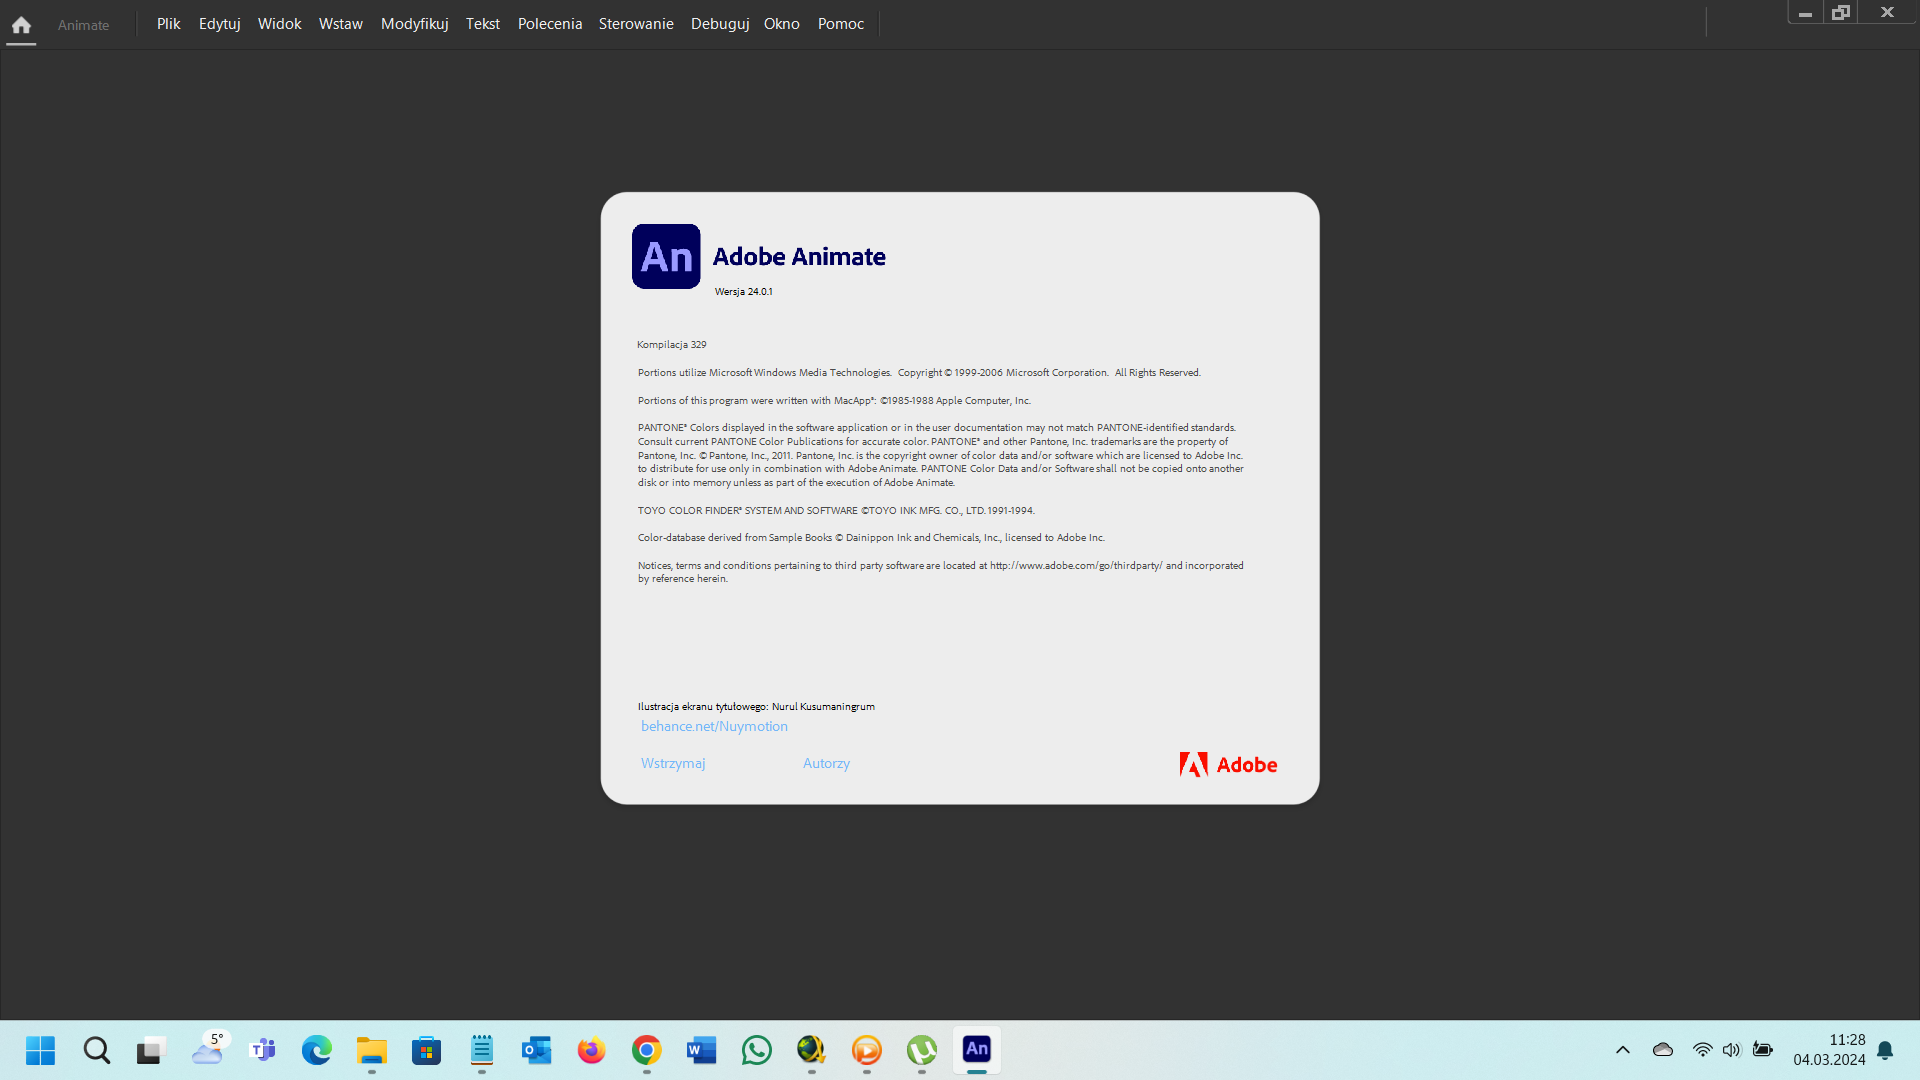Viewport: 1920px width, 1080px height.
Task: Open the Notepad app on taskbar
Action: pos(482,1050)
